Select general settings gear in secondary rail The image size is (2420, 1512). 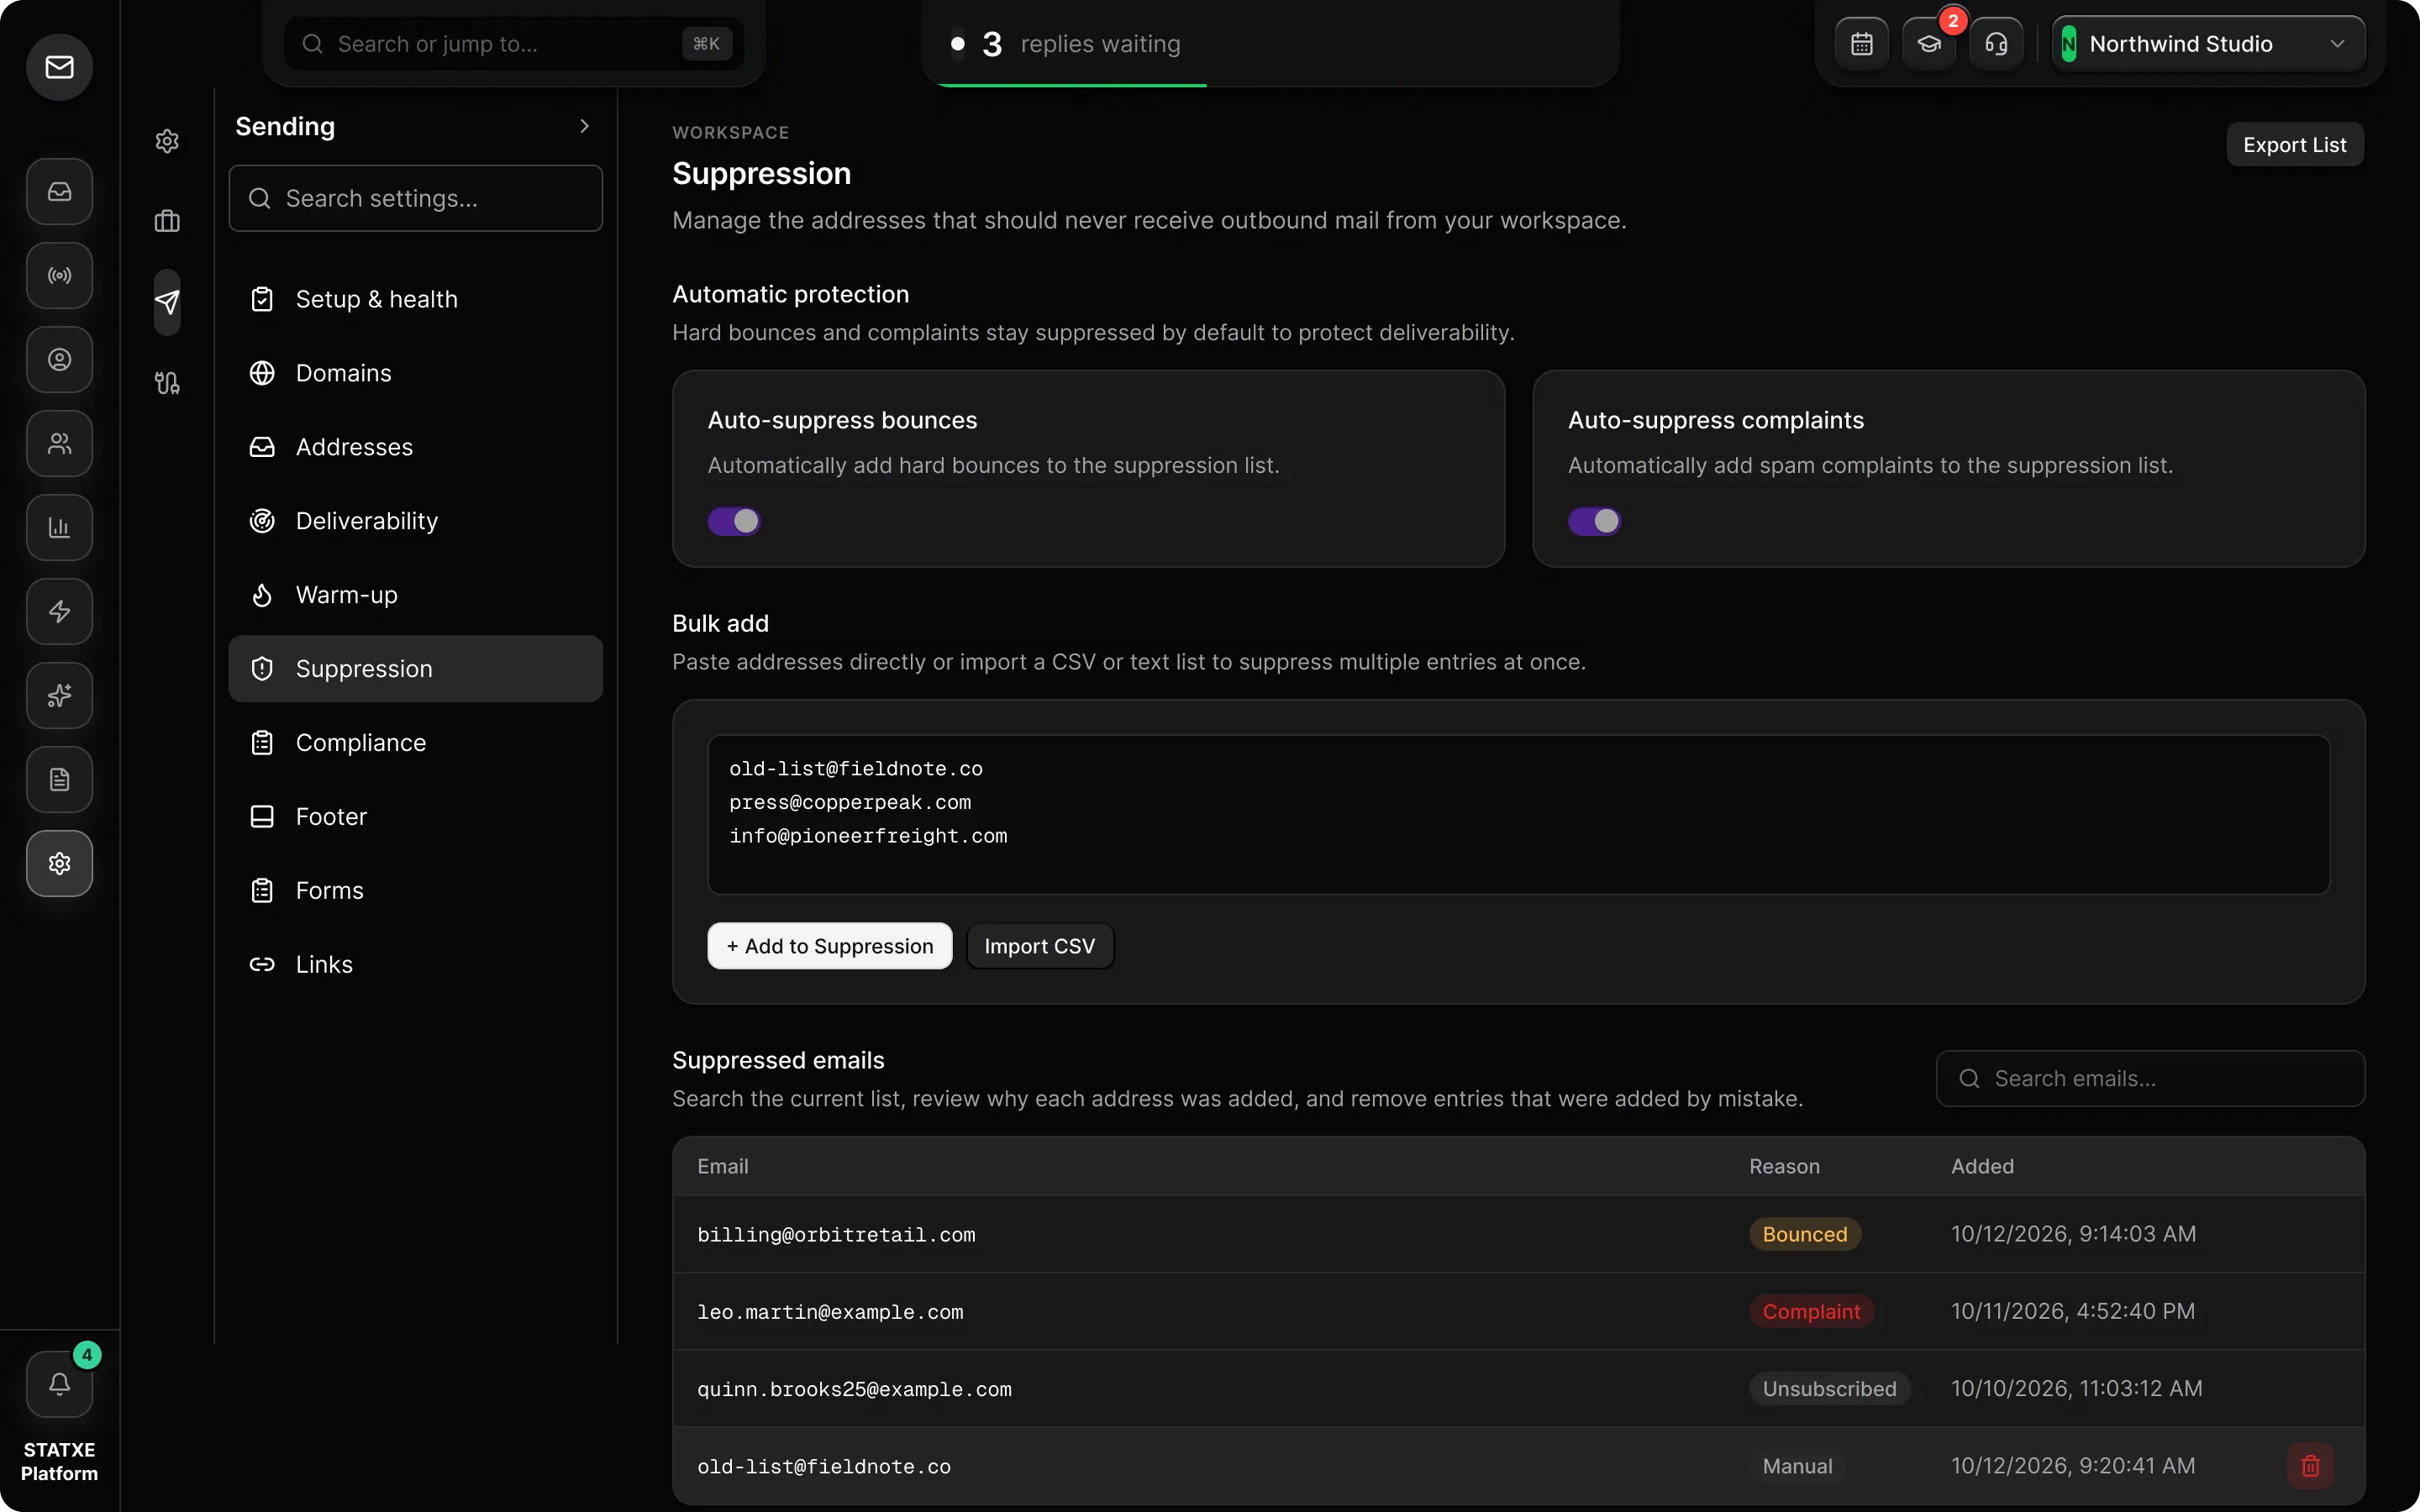point(167,141)
